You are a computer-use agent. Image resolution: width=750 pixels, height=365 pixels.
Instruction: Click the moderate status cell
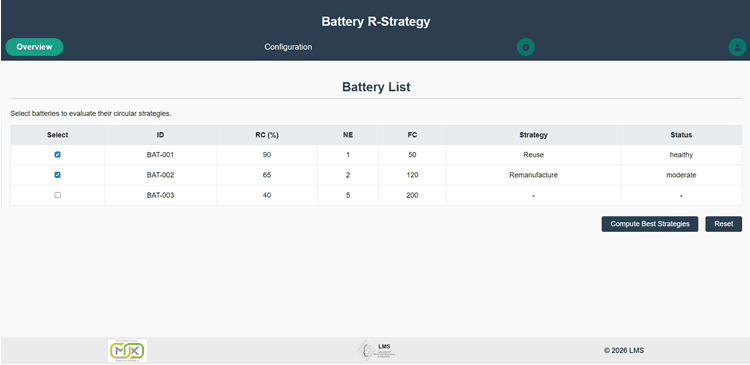point(681,175)
